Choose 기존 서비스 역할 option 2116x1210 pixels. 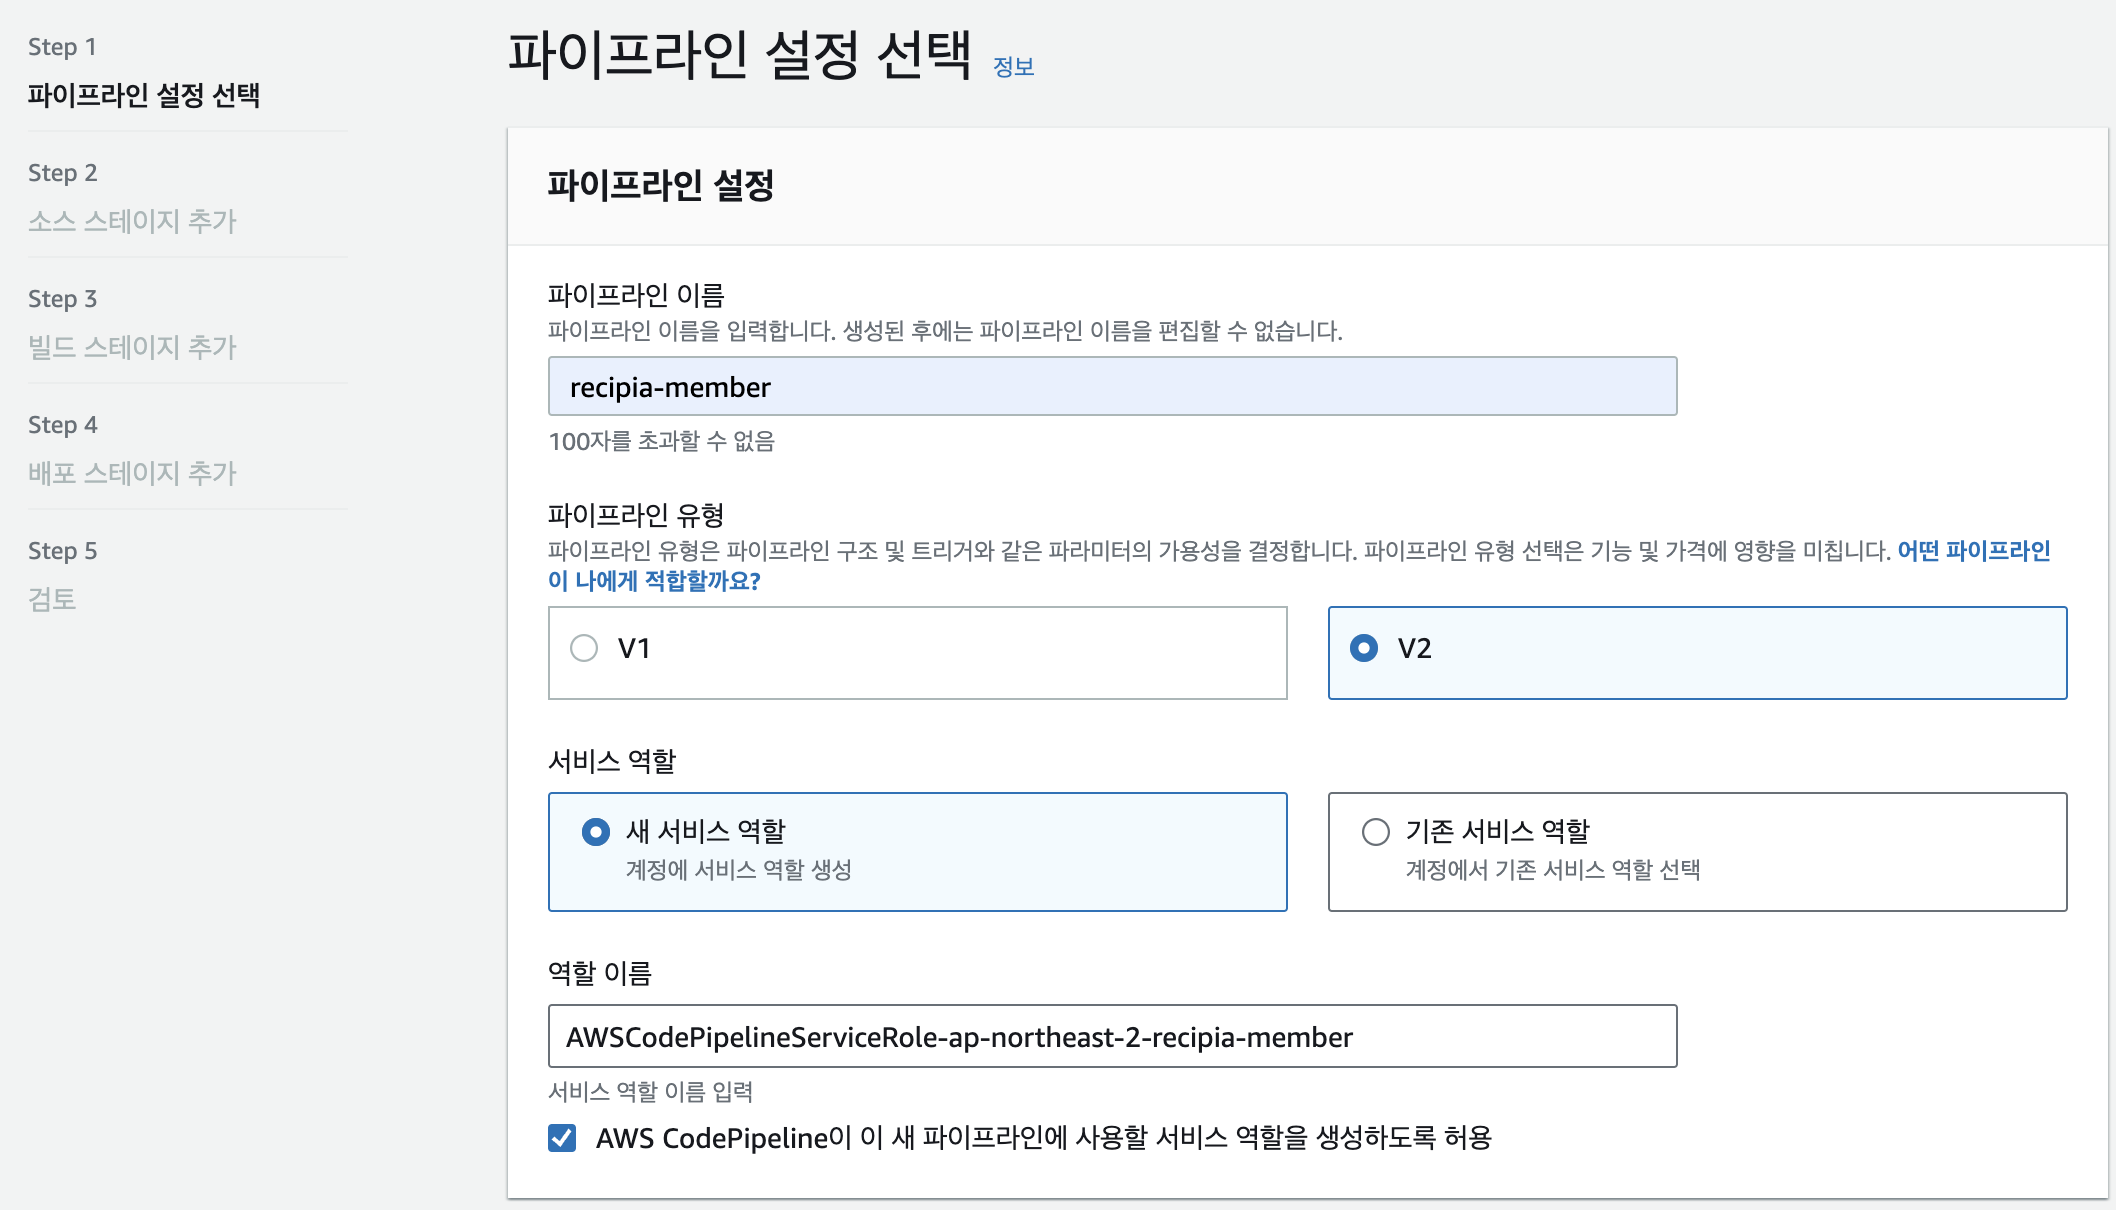[x=1376, y=830]
